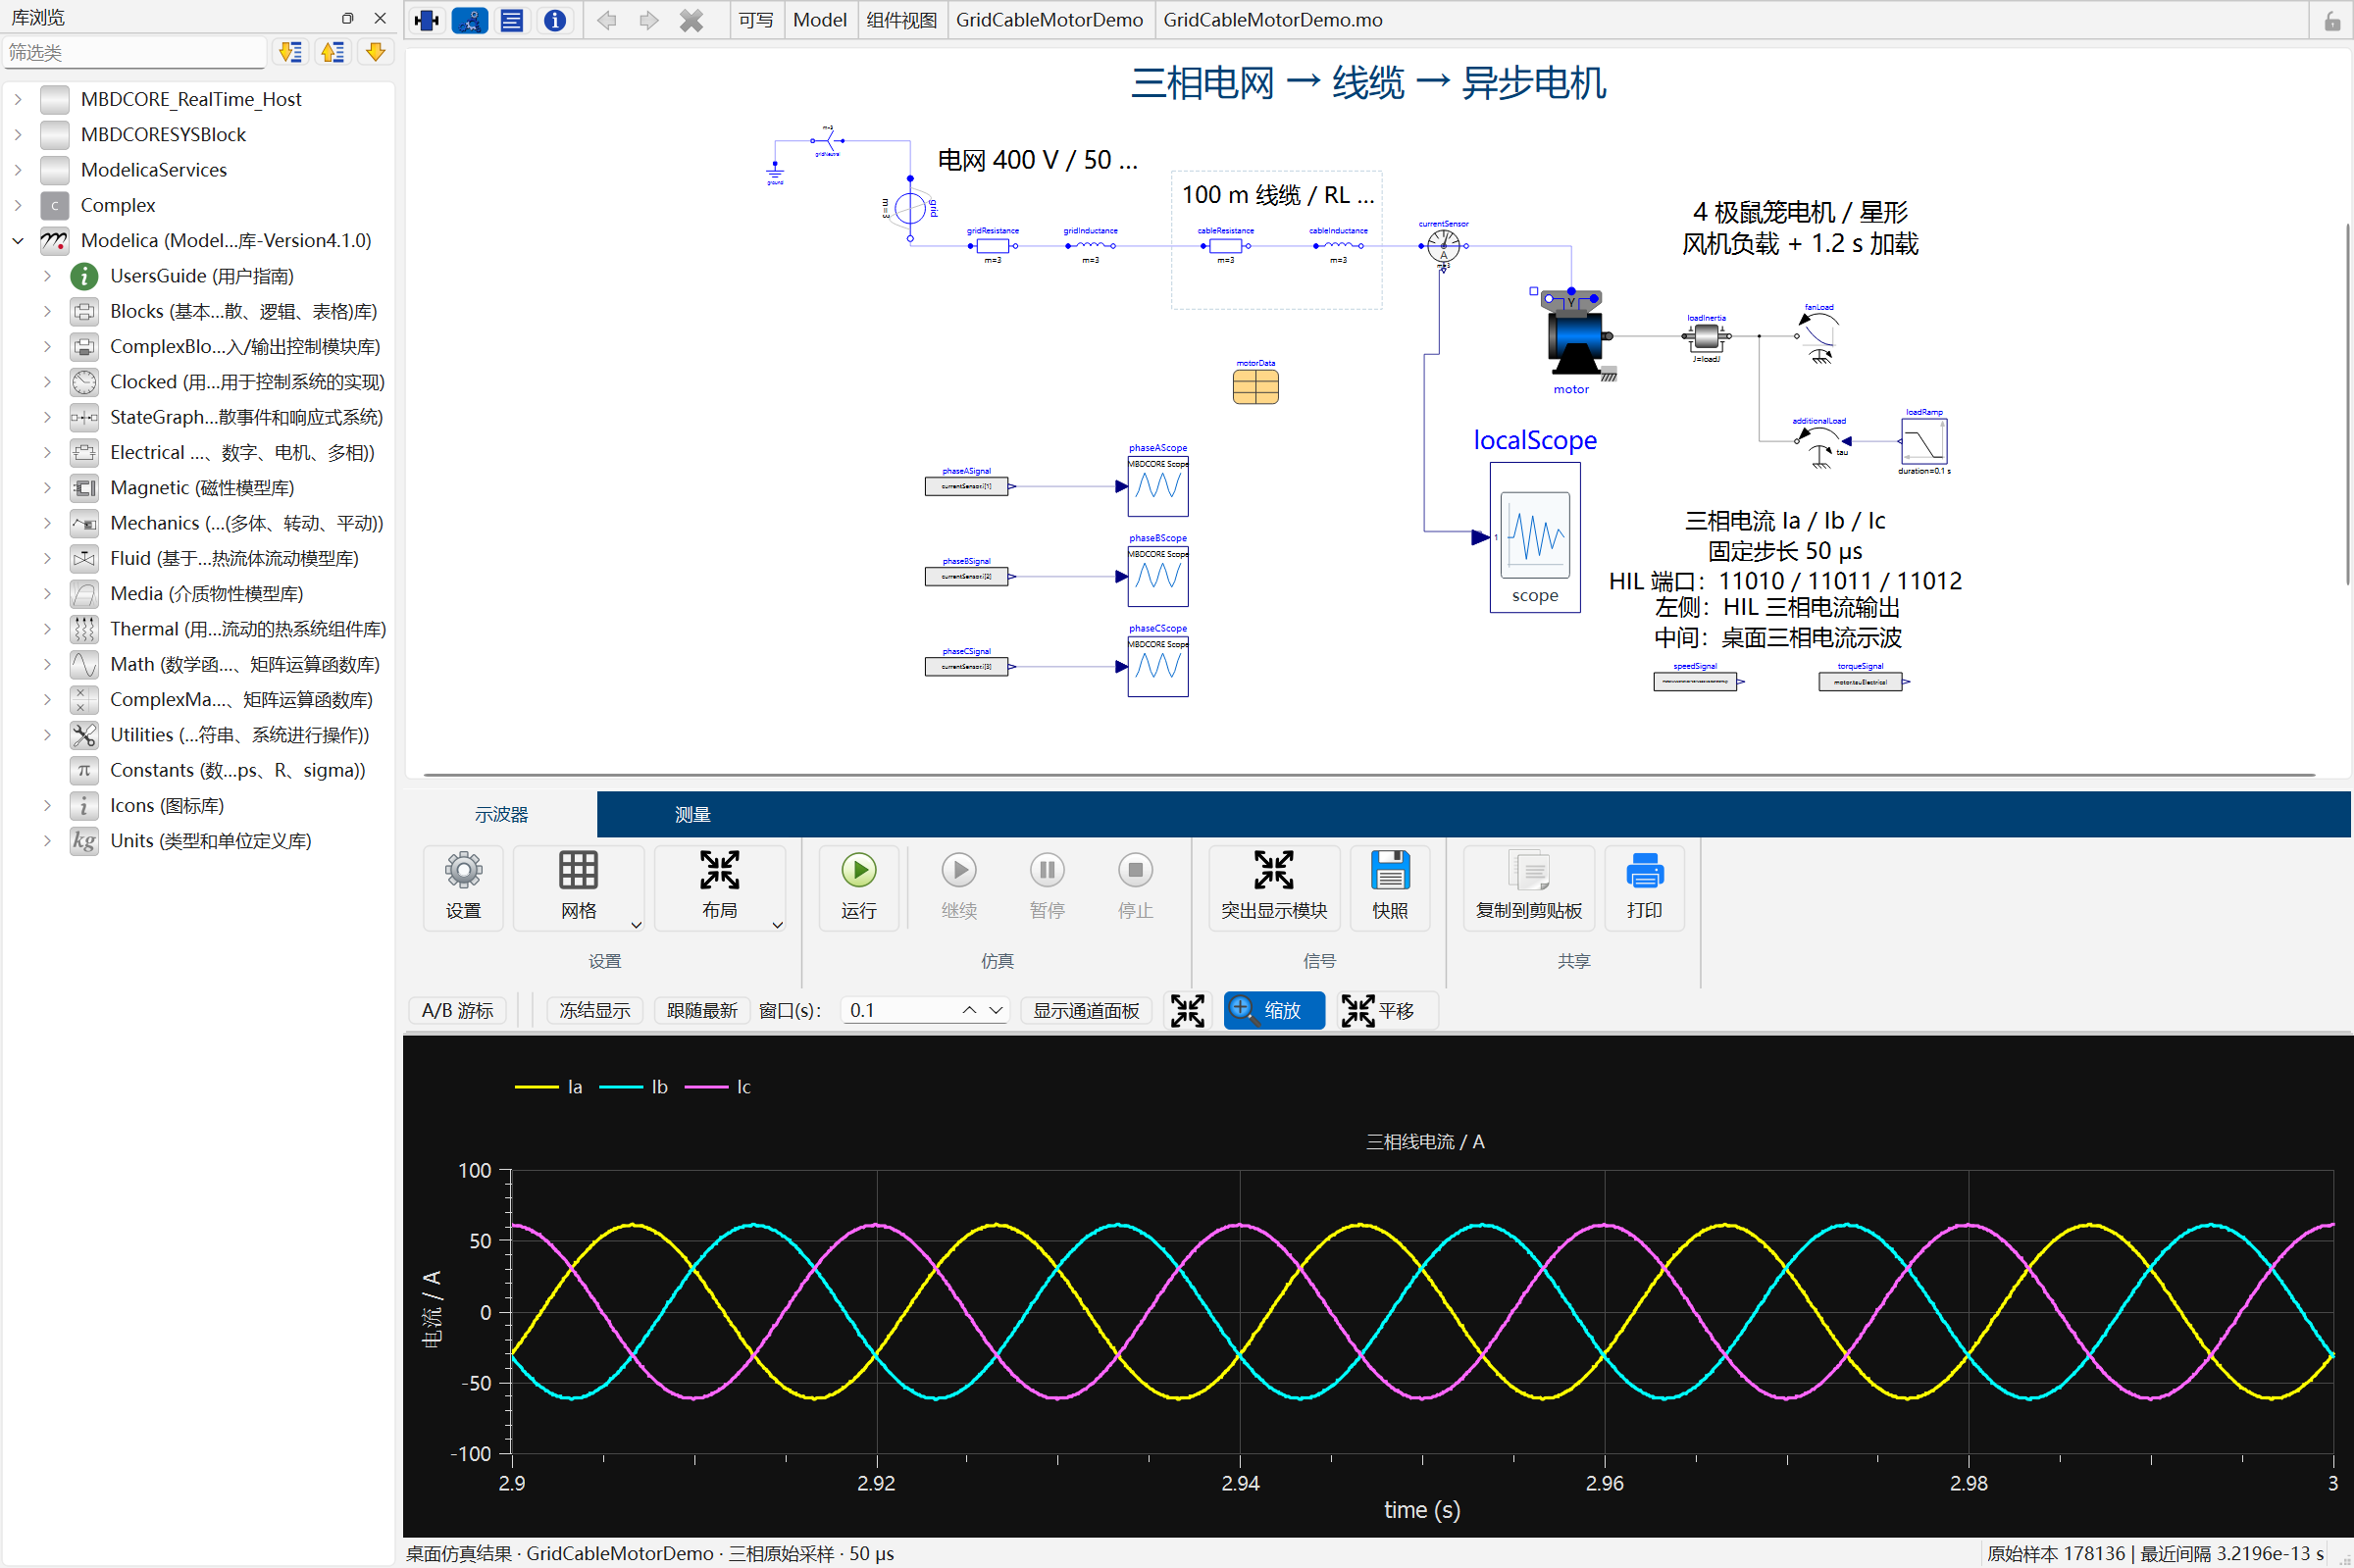The image size is (2354, 1568).
Task: Click the diagram view icon in toolbar
Action: pos(470,20)
